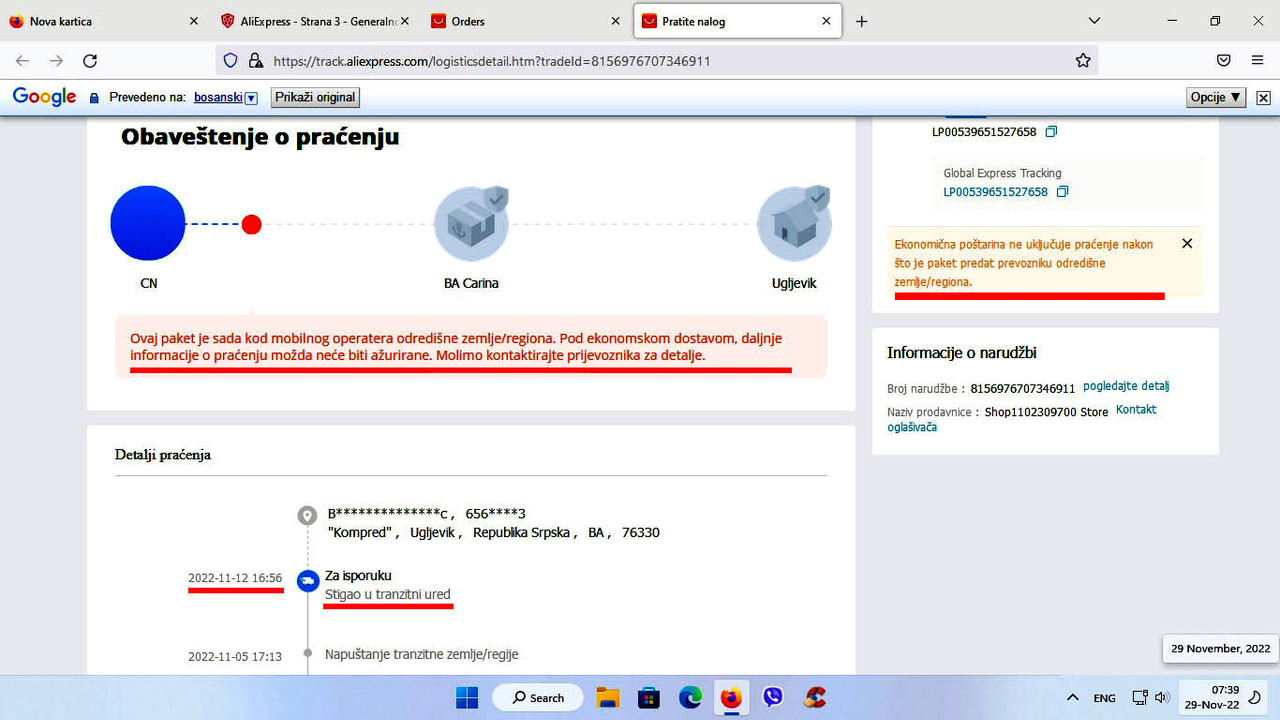
Task: Select the Stigao u tranzitni ured text
Action: (x=388, y=595)
